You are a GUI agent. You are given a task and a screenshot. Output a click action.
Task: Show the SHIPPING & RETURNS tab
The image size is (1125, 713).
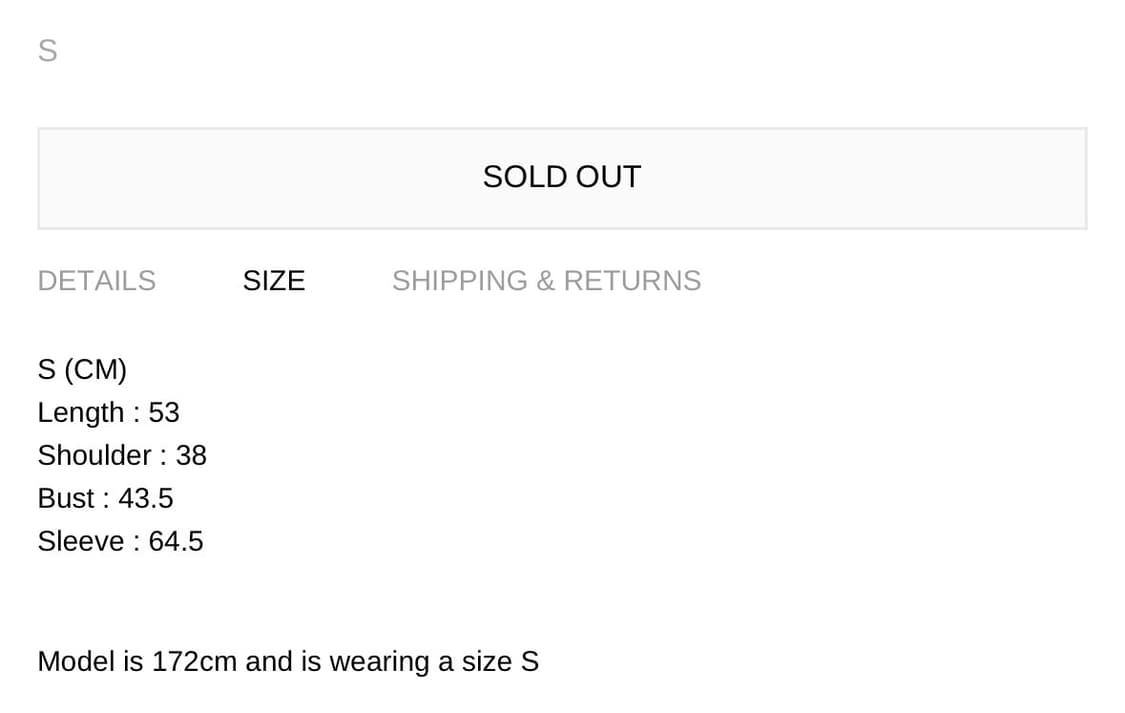[x=546, y=281]
